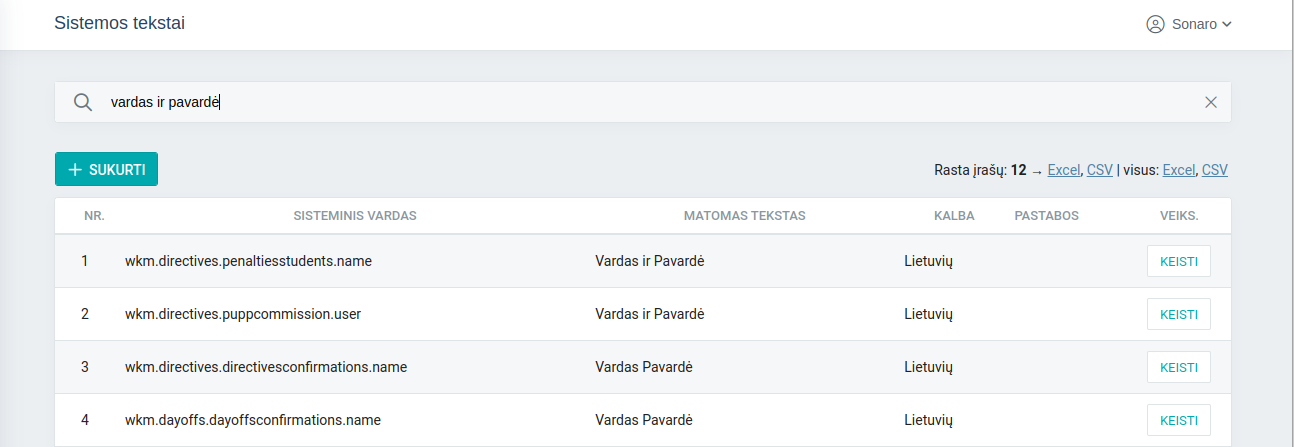Image resolution: width=1294 pixels, height=447 pixels.
Task: Click KEISTI for penaltiesstudents.name row
Action: point(1178,261)
